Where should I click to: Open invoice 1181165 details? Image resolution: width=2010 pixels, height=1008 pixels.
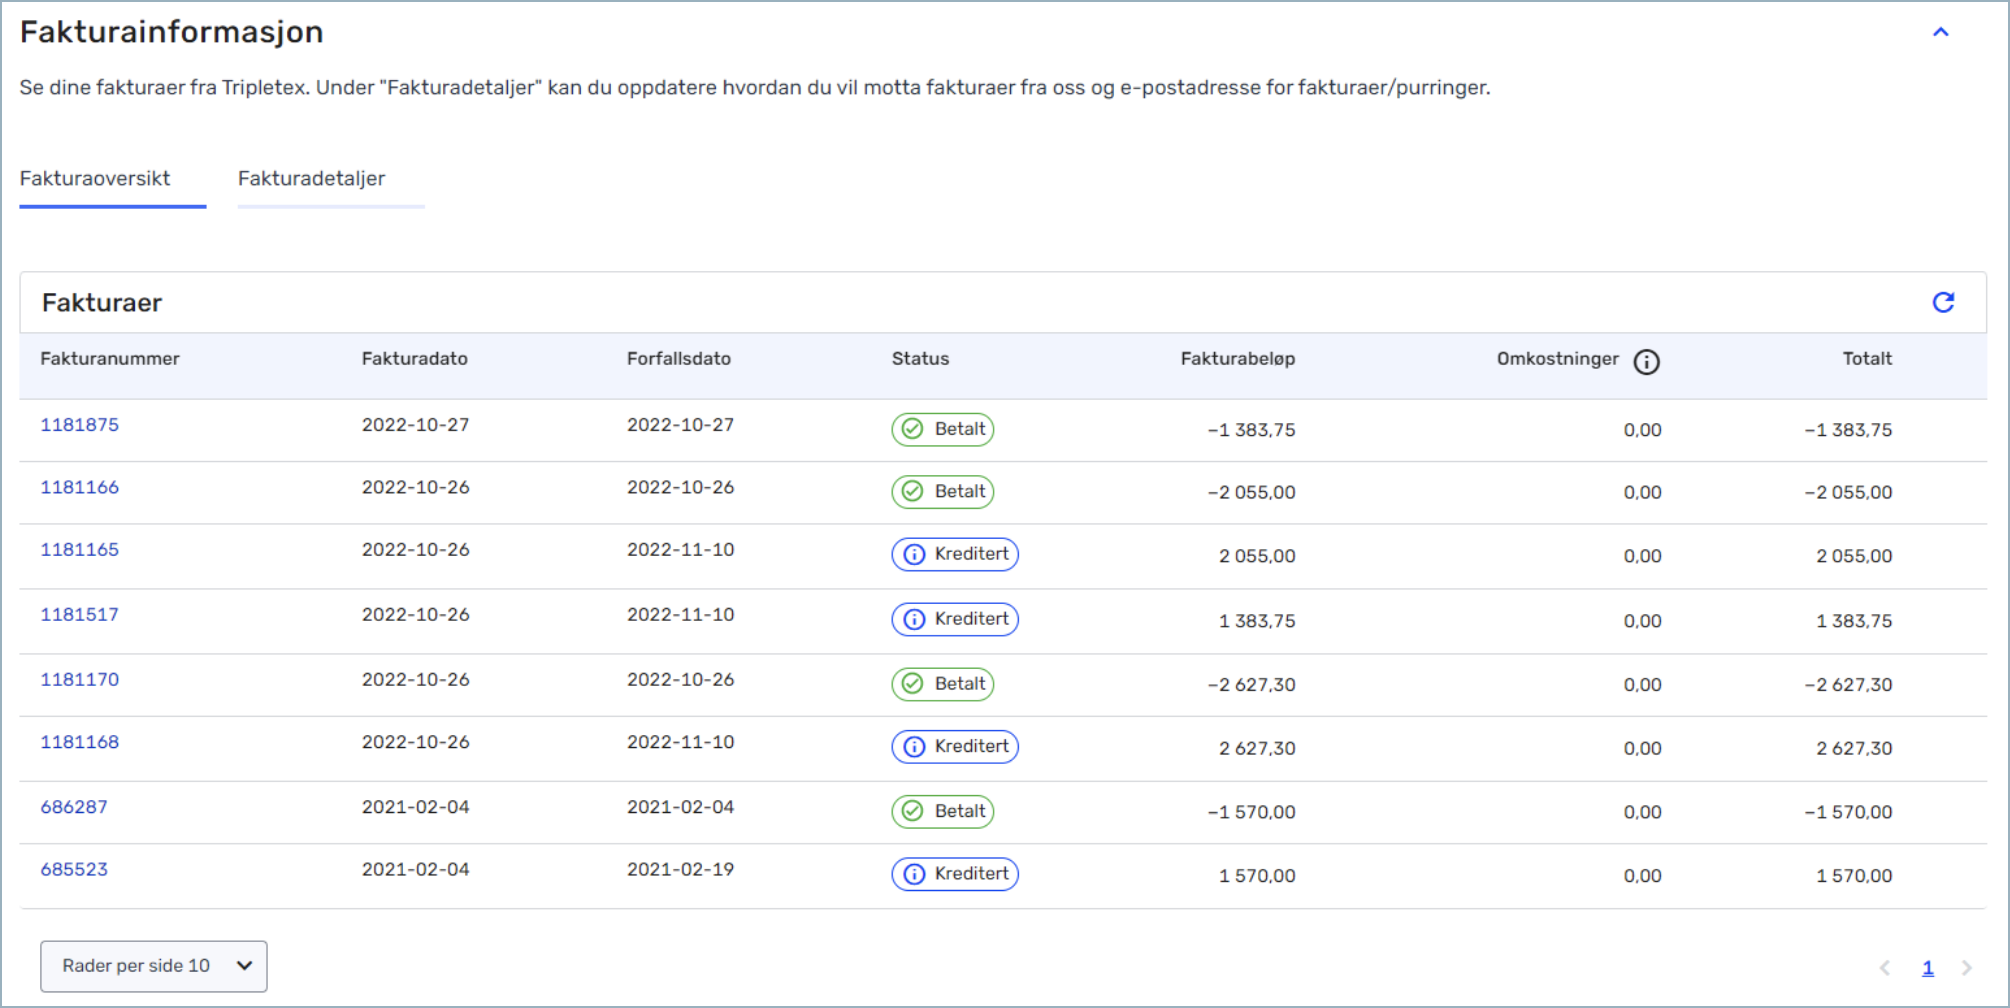(79, 550)
